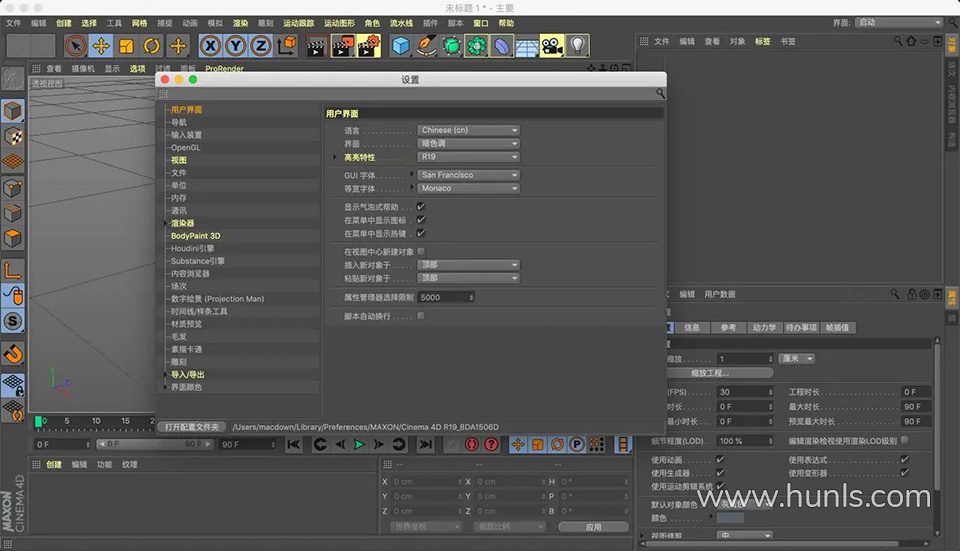Activate the Scale tool in top toolbar
Viewport: 960px width, 551px height.
coord(126,45)
